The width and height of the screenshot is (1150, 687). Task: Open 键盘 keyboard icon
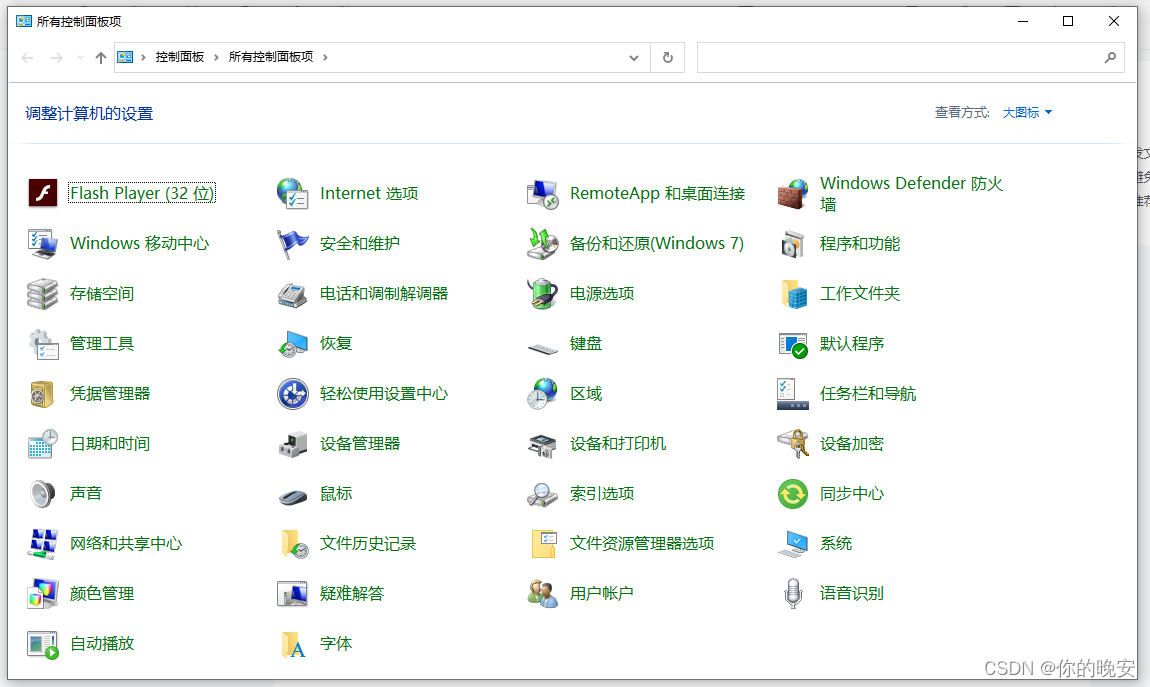[543, 348]
